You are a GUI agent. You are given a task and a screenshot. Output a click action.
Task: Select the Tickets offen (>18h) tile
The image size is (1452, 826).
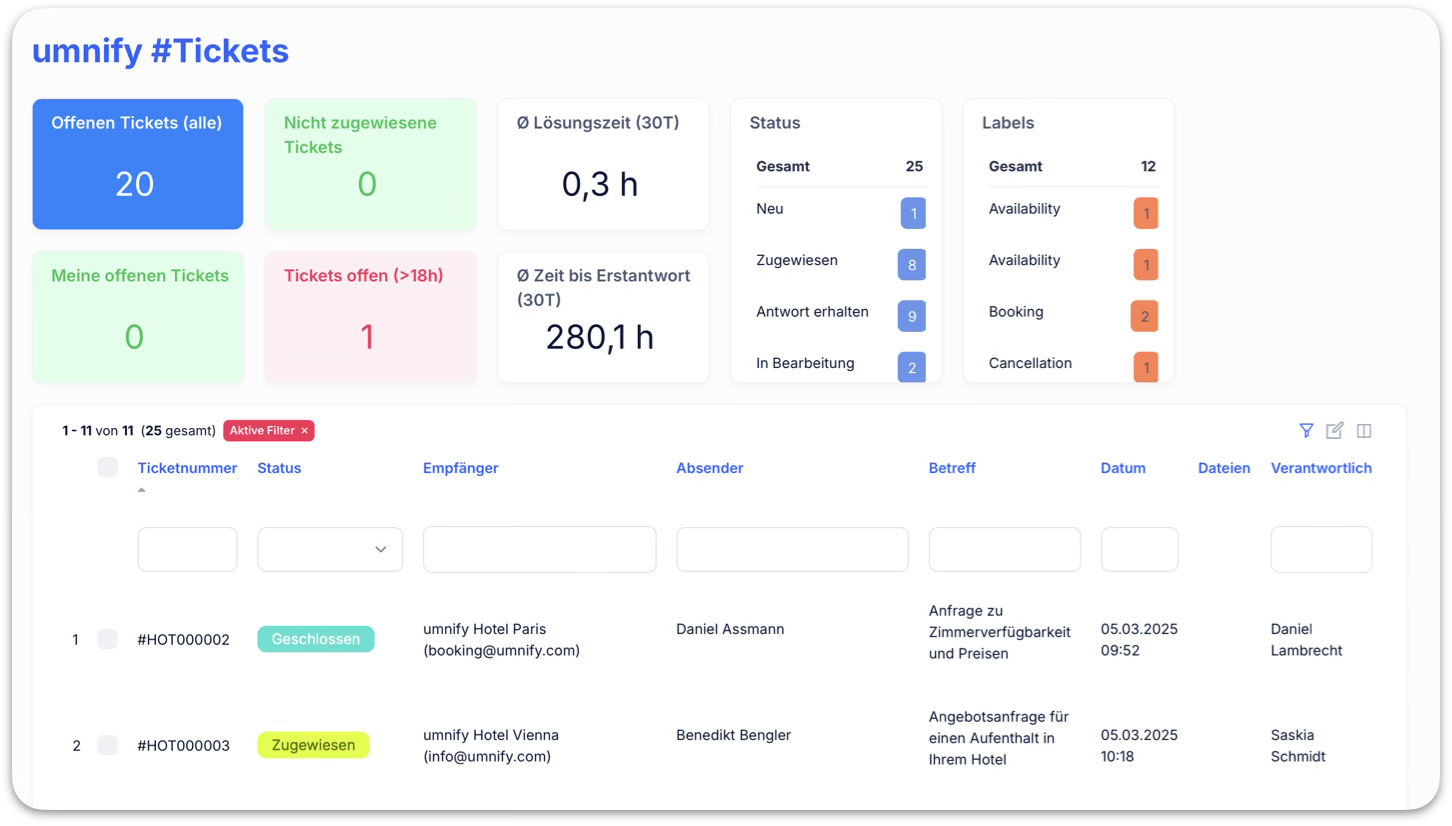pyautogui.click(x=370, y=317)
